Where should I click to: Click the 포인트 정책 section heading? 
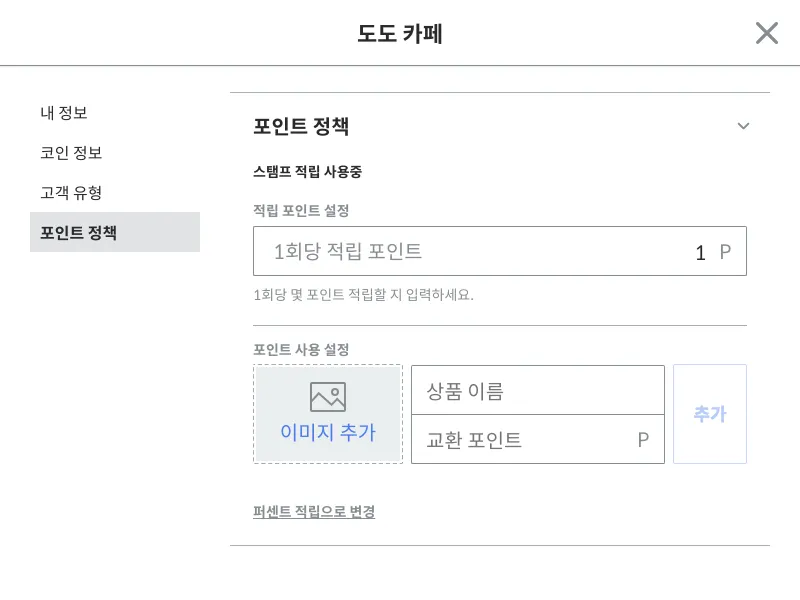[x=301, y=127]
